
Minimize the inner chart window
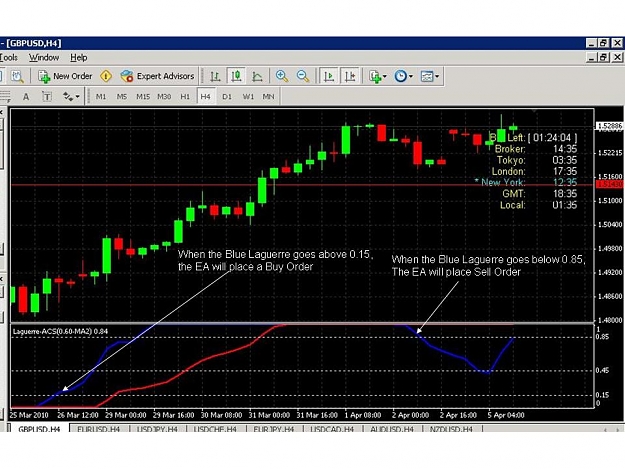pyautogui.click(x=592, y=58)
